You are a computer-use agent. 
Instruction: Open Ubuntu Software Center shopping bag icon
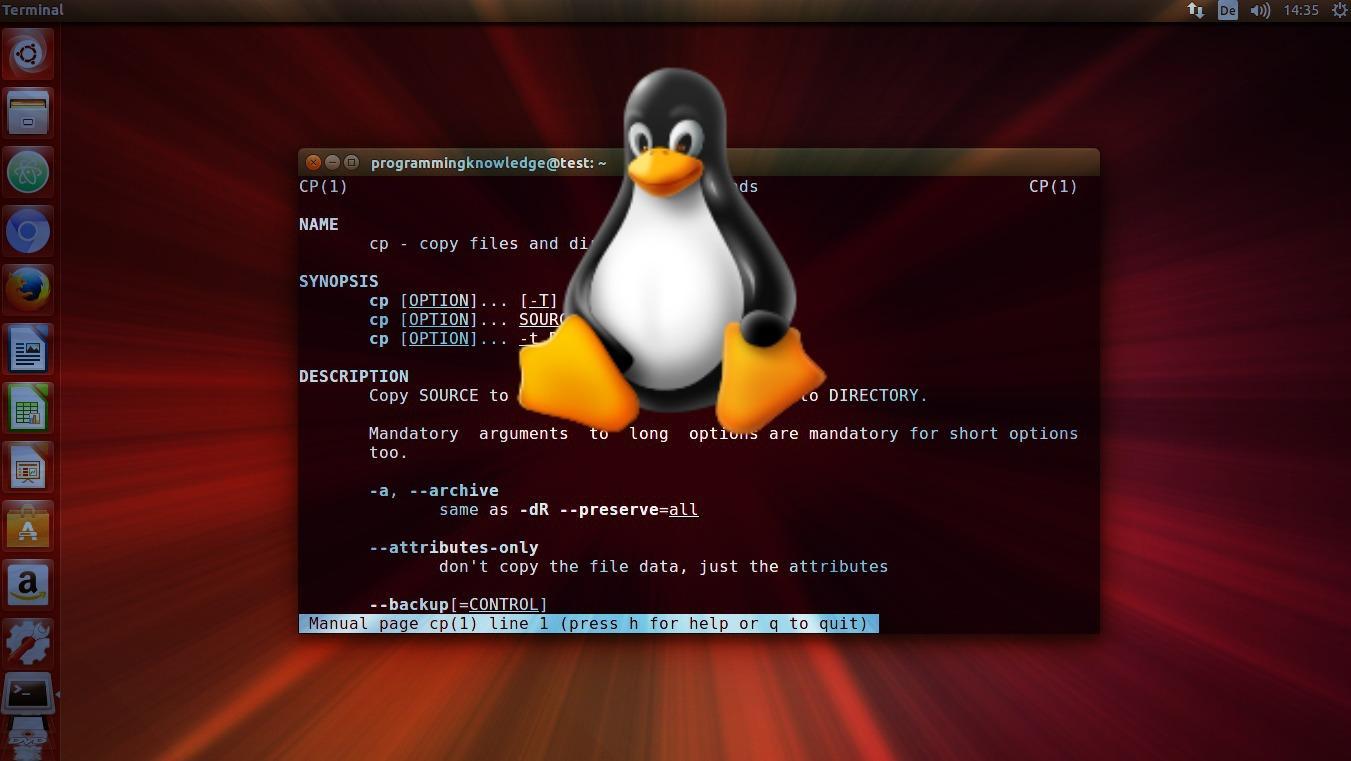(28, 525)
